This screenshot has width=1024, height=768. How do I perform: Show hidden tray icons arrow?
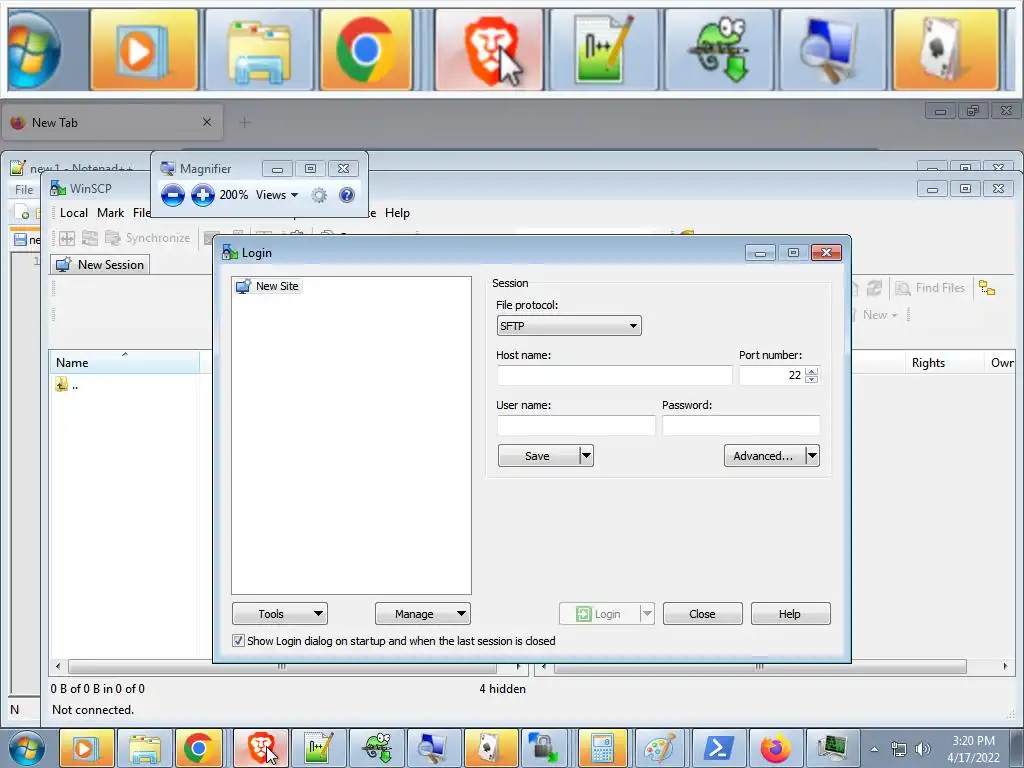click(874, 749)
